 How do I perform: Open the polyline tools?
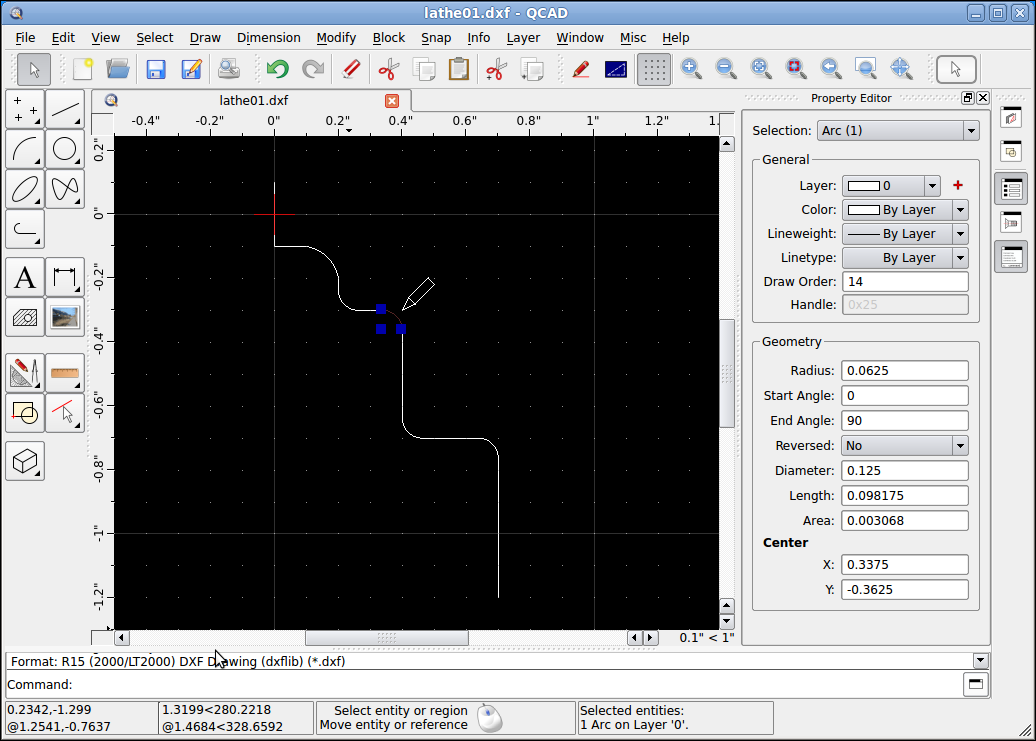[25, 229]
